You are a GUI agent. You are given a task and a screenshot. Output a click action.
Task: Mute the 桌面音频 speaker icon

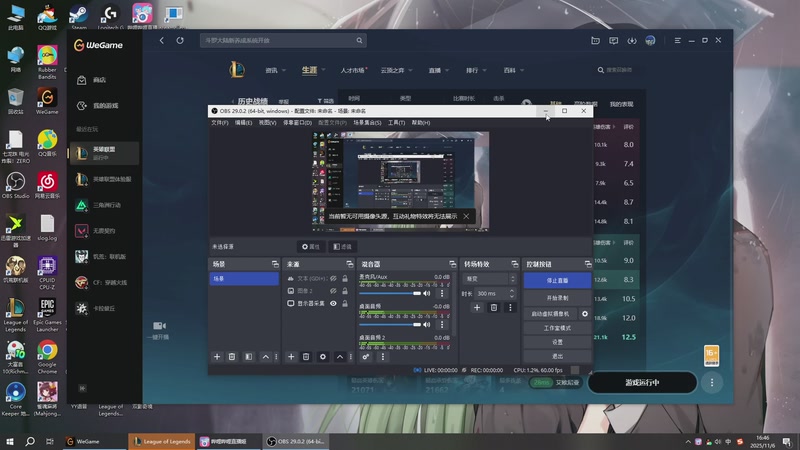[427, 324]
